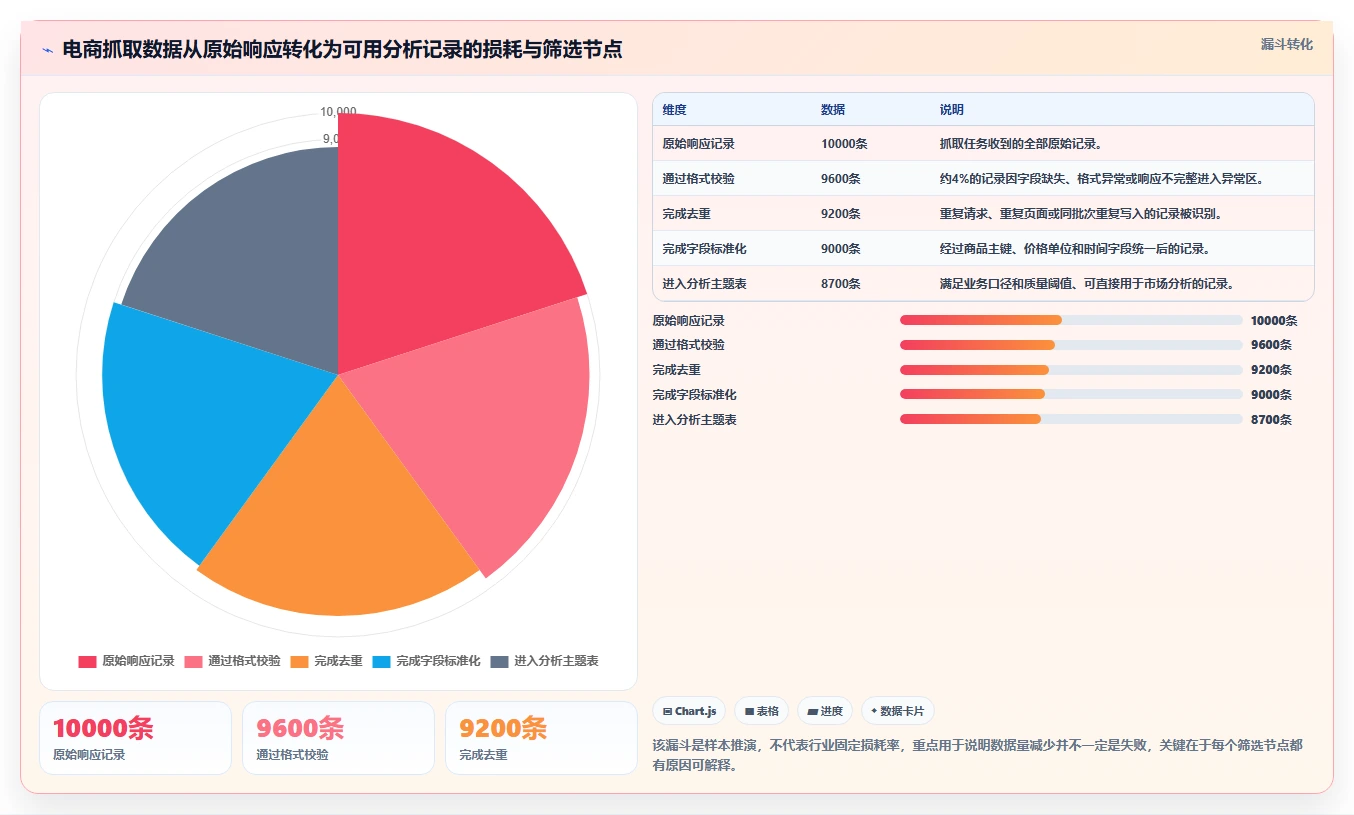Screen dimensions: 1354x815
Task: Click the 9200条 value in the table
Action: click(841, 214)
